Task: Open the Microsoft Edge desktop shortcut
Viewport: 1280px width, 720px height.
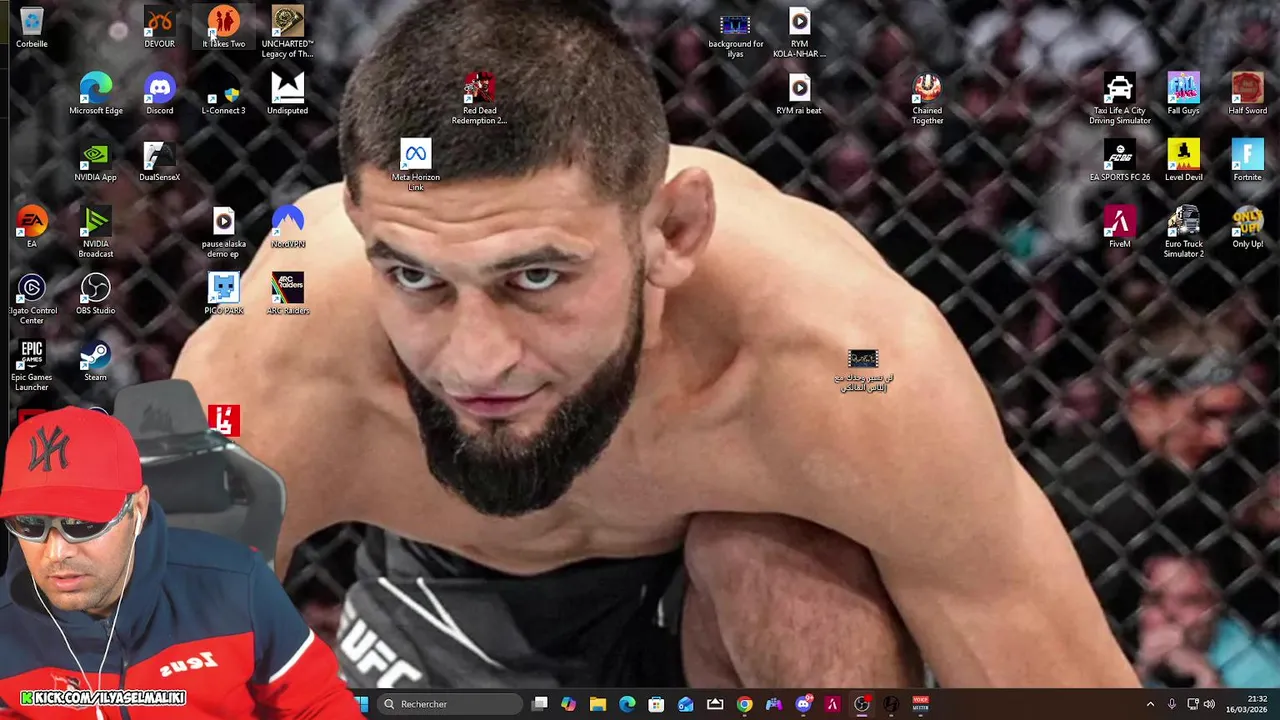Action: pyautogui.click(x=95, y=94)
